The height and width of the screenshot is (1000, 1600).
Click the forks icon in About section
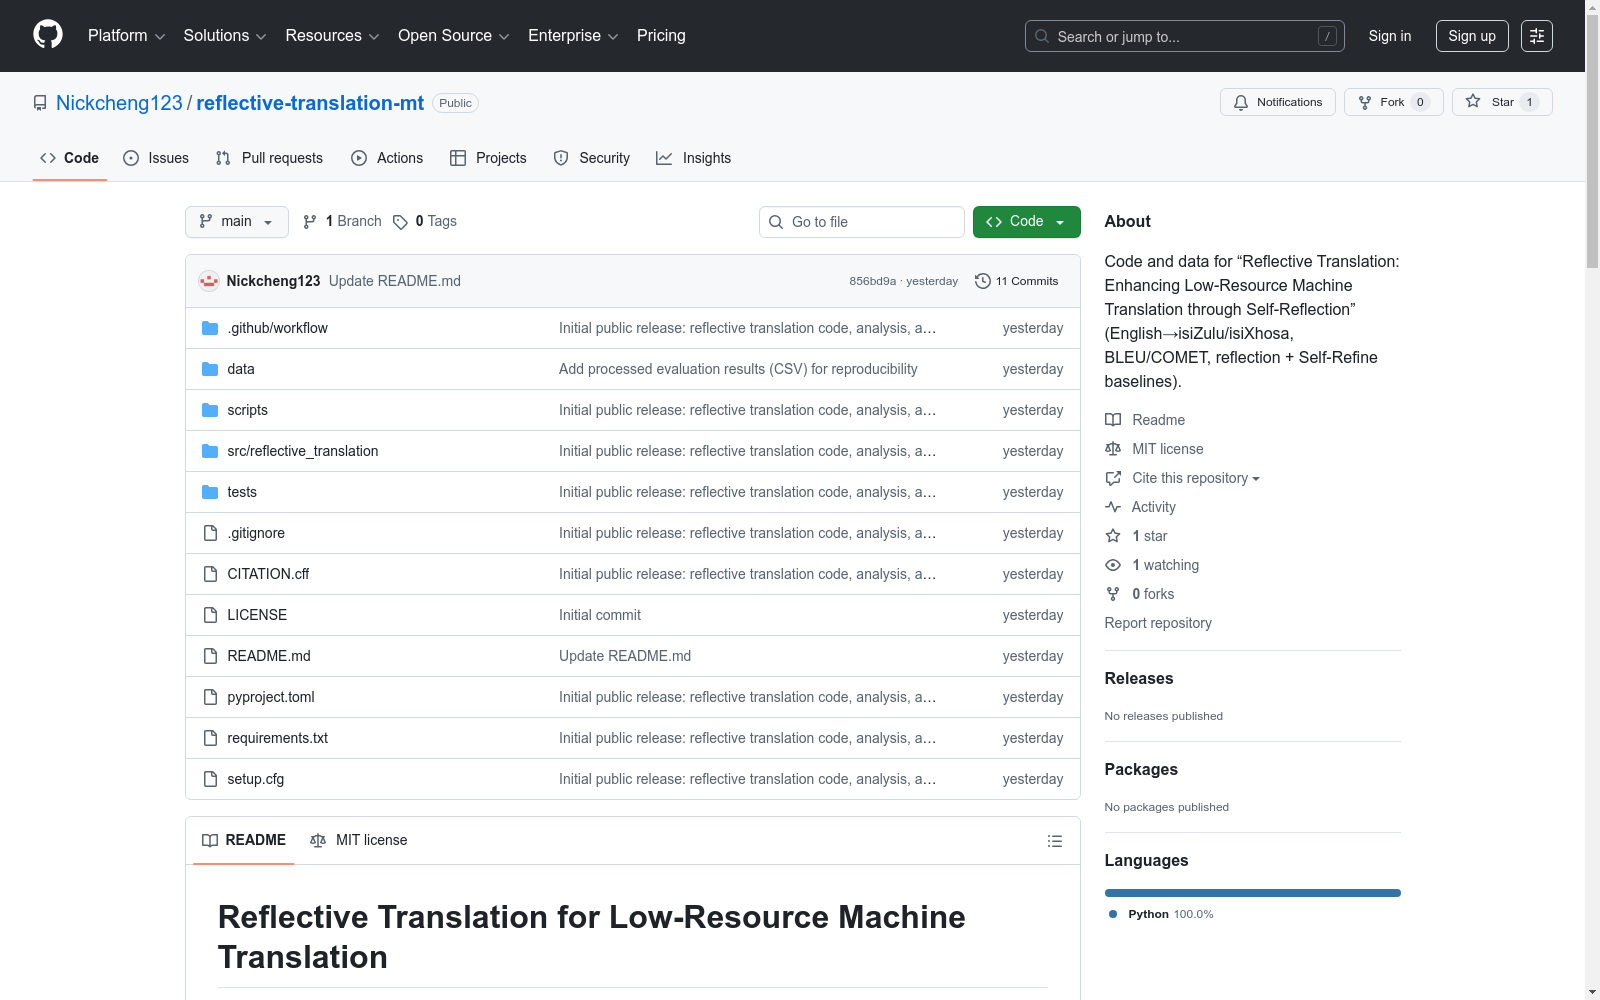1113,594
